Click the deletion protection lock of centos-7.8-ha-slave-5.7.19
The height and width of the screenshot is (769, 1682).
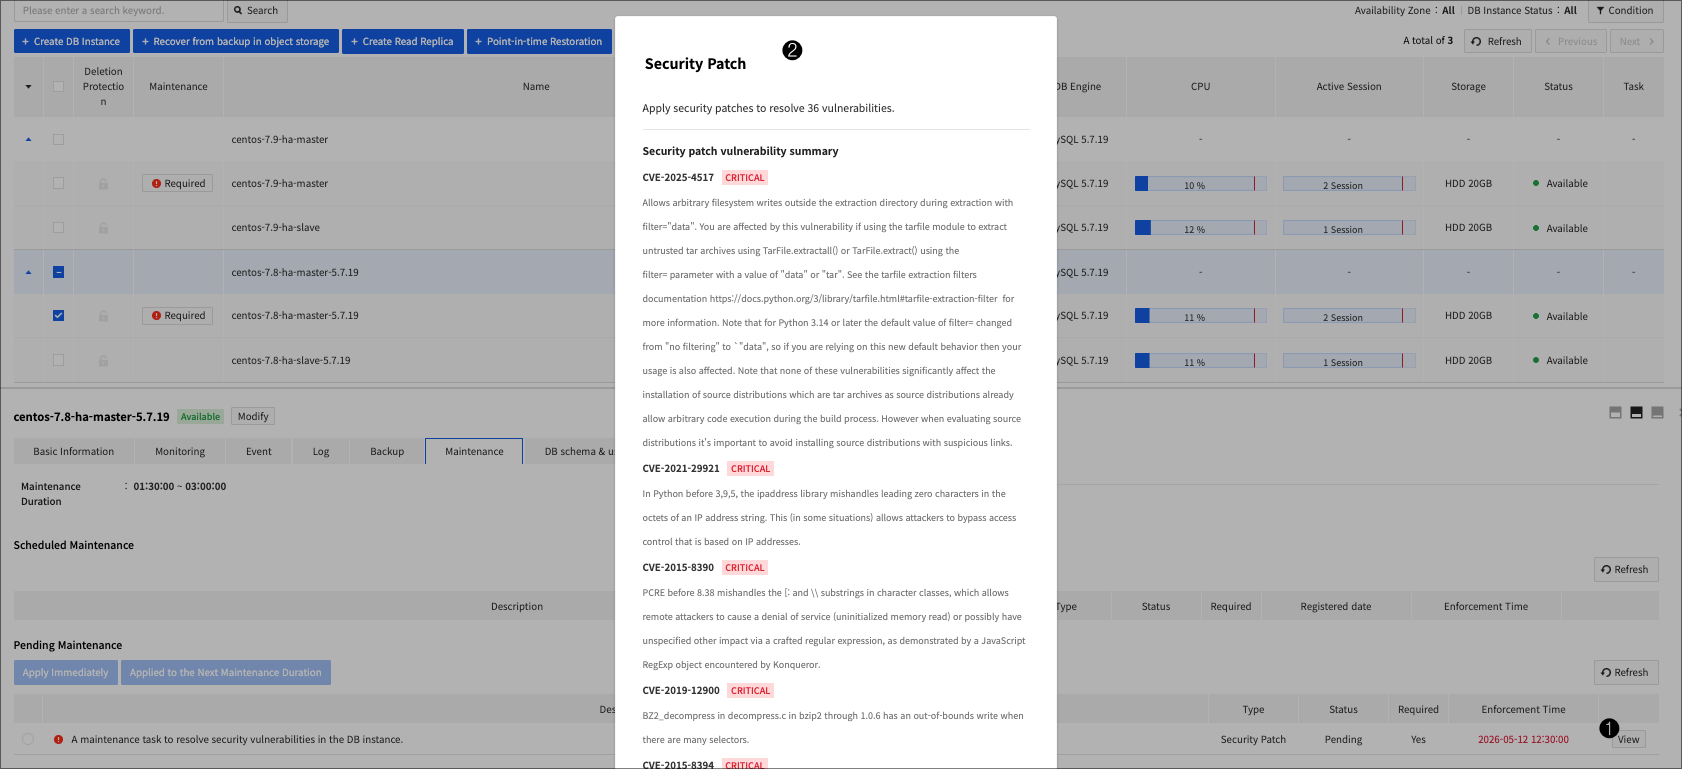point(103,360)
